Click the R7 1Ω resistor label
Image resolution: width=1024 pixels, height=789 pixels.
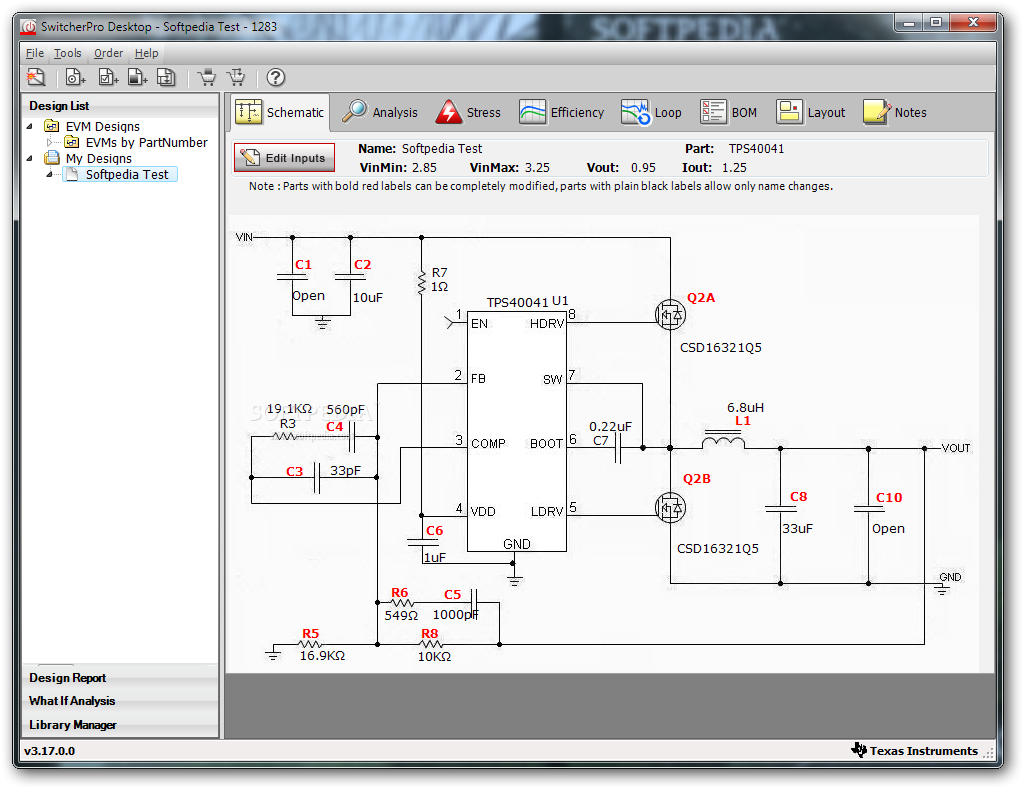440,280
